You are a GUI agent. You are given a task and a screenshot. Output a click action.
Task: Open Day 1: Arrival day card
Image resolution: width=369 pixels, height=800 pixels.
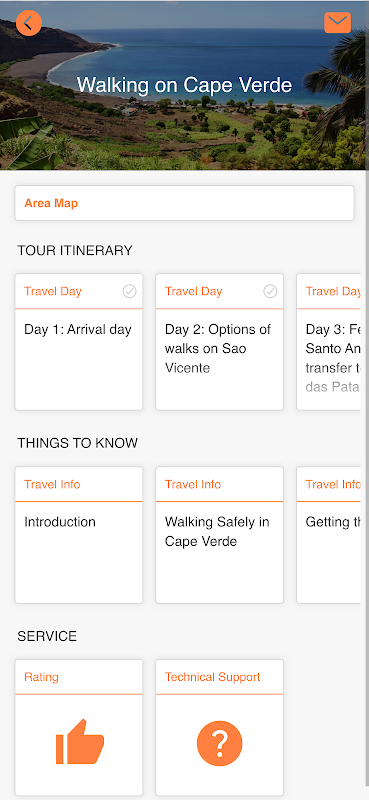(x=79, y=342)
